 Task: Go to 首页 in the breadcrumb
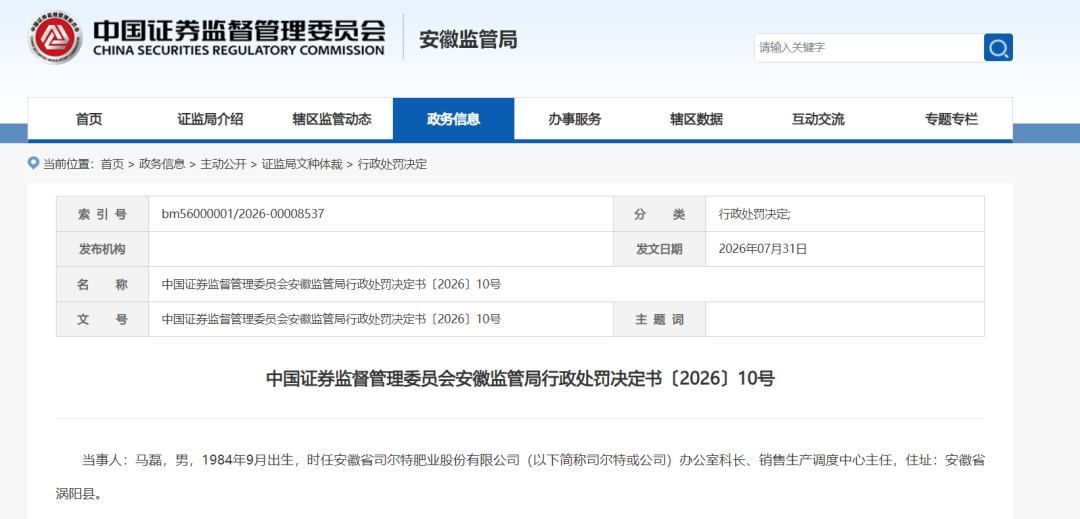click(112, 165)
